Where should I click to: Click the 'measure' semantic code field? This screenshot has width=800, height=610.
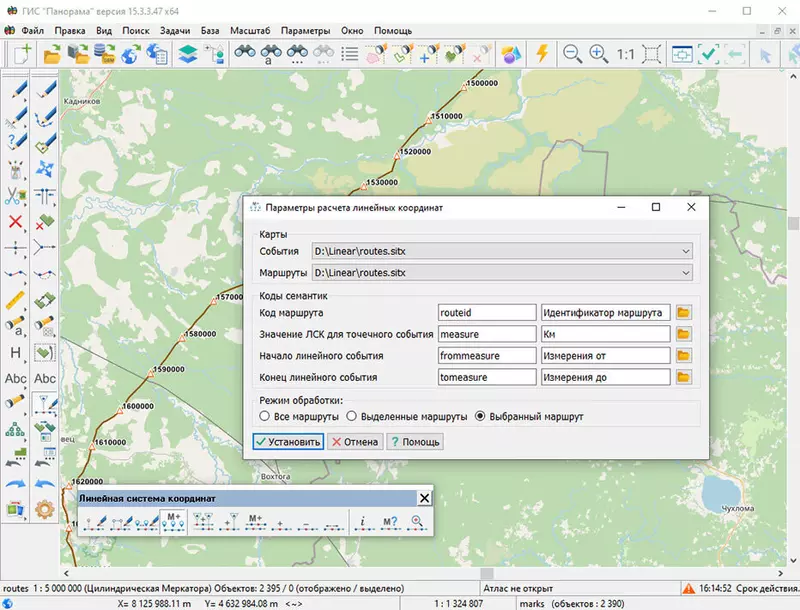point(487,334)
